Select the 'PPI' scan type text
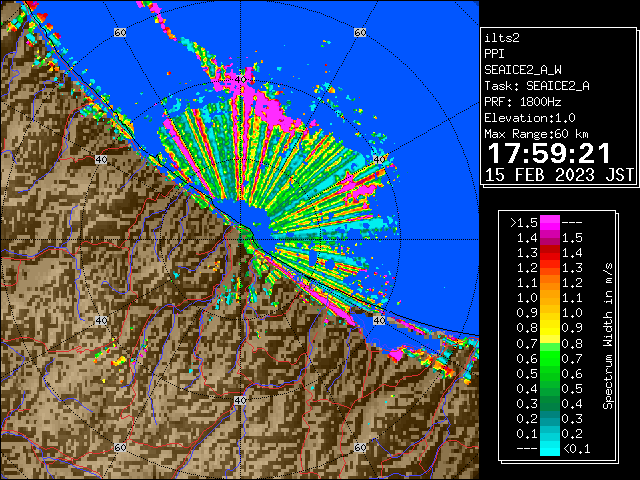The width and height of the screenshot is (640, 480). tap(494, 54)
